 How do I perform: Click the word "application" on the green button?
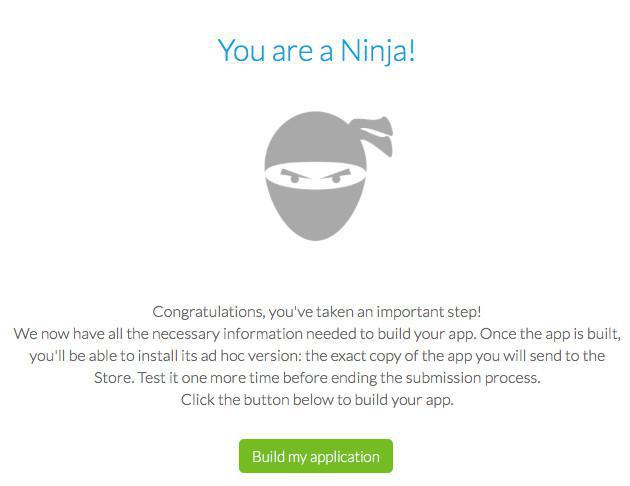click(x=345, y=457)
